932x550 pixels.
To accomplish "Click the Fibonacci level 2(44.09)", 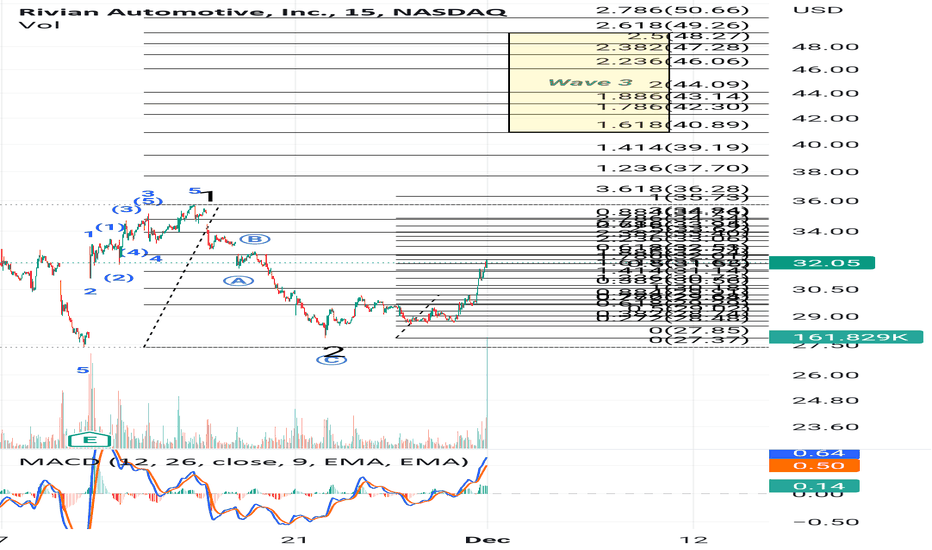I will [698, 85].
